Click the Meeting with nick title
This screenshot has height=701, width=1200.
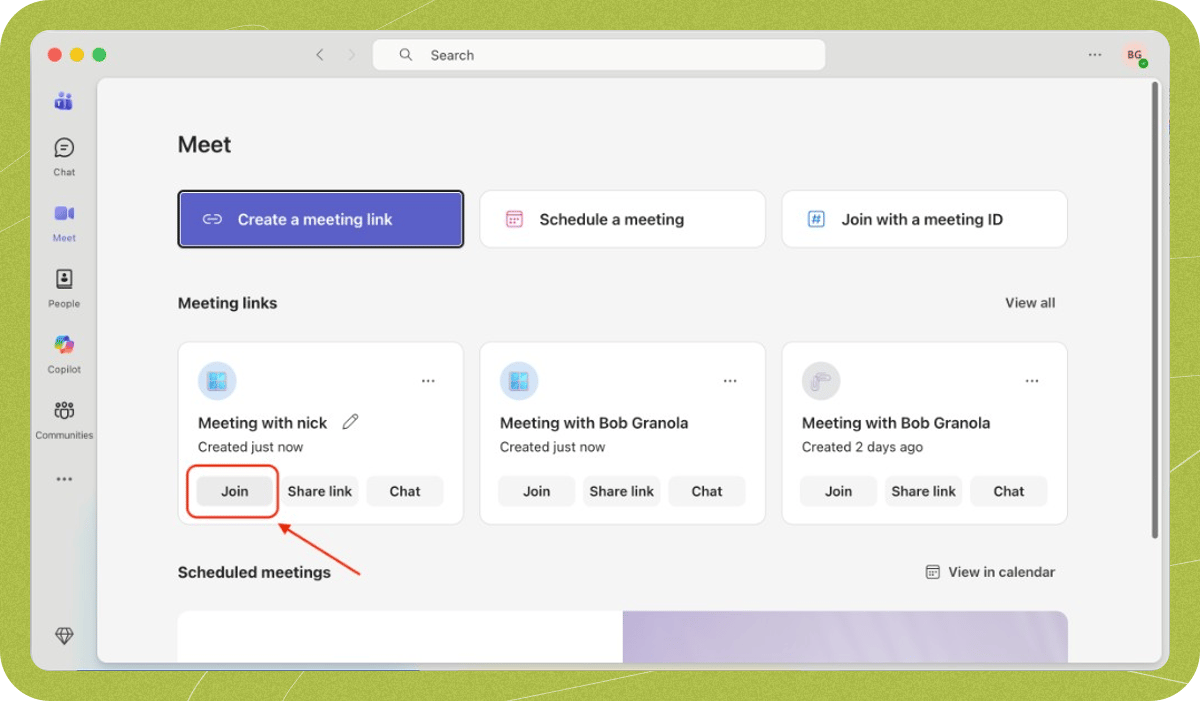point(263,423)
